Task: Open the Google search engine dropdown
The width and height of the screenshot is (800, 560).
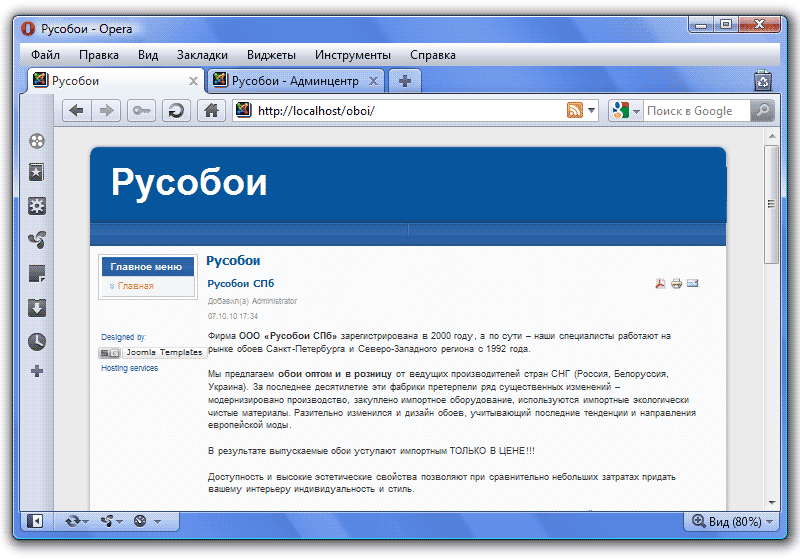Action: click(x=636, y=111)
